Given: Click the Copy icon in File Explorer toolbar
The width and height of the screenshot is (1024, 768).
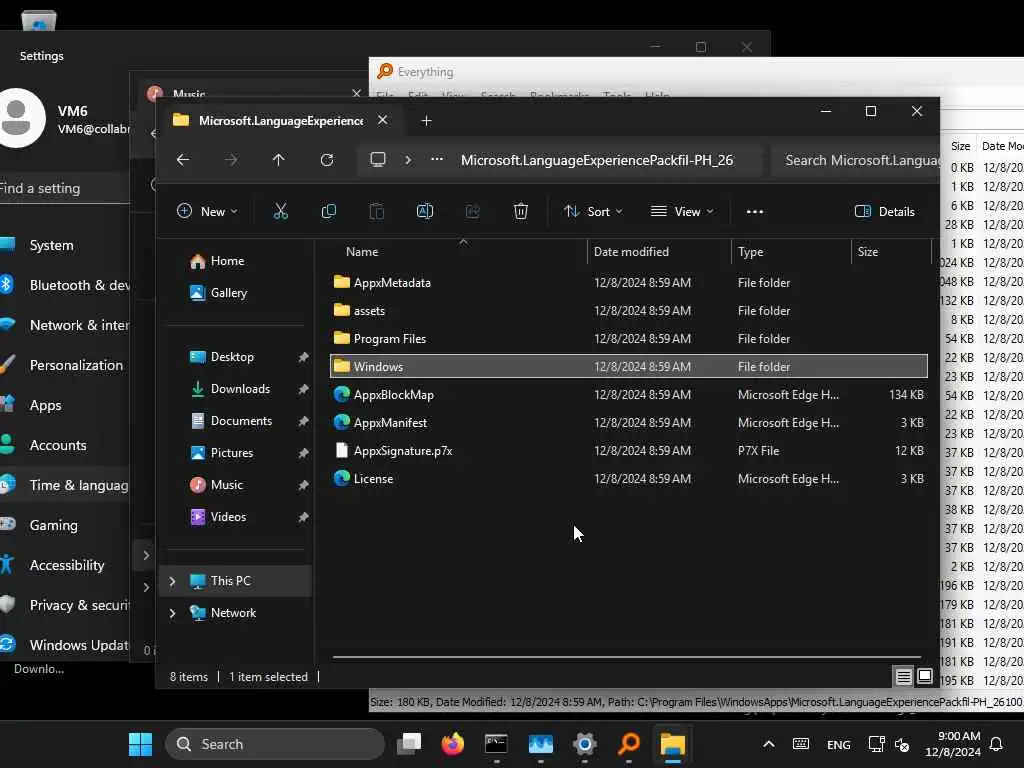Looking at the screenshot, I should click(328, 211).
